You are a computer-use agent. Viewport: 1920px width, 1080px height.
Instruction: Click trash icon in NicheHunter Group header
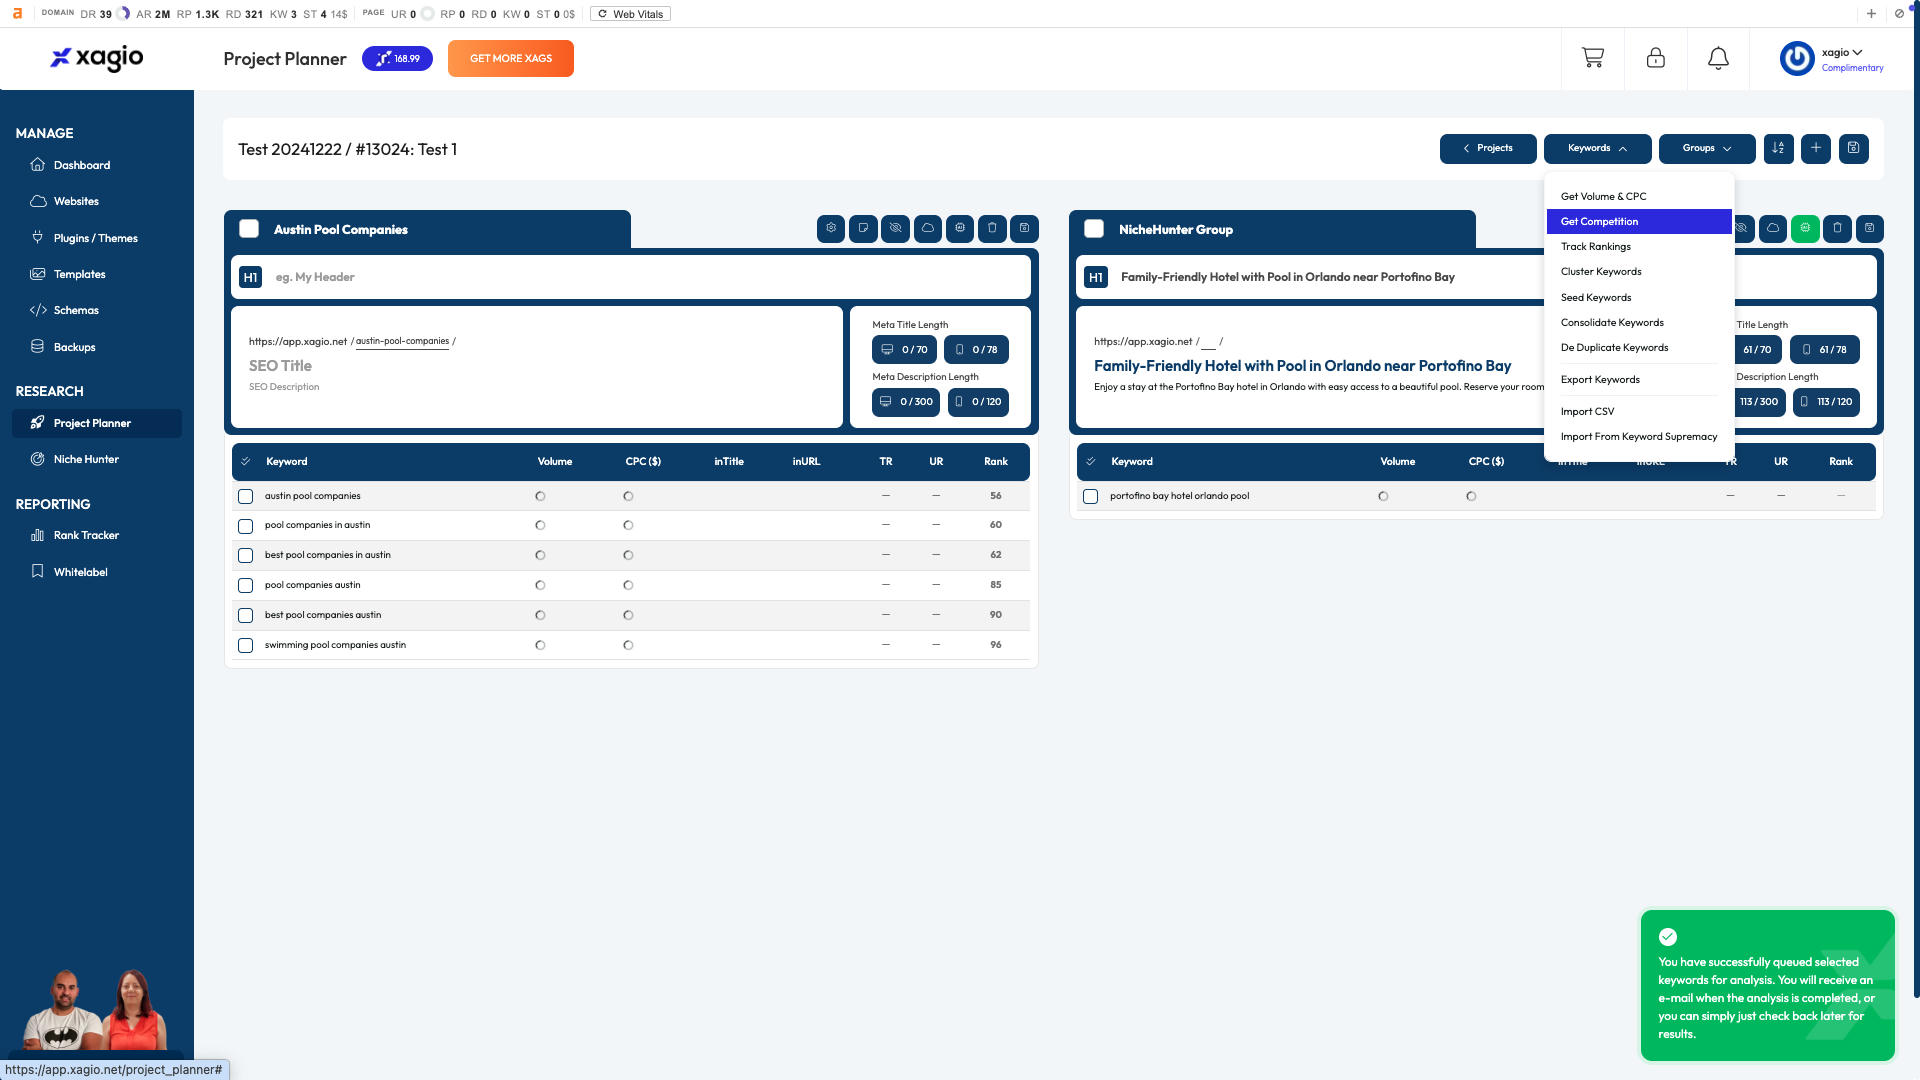(1837, 229)
